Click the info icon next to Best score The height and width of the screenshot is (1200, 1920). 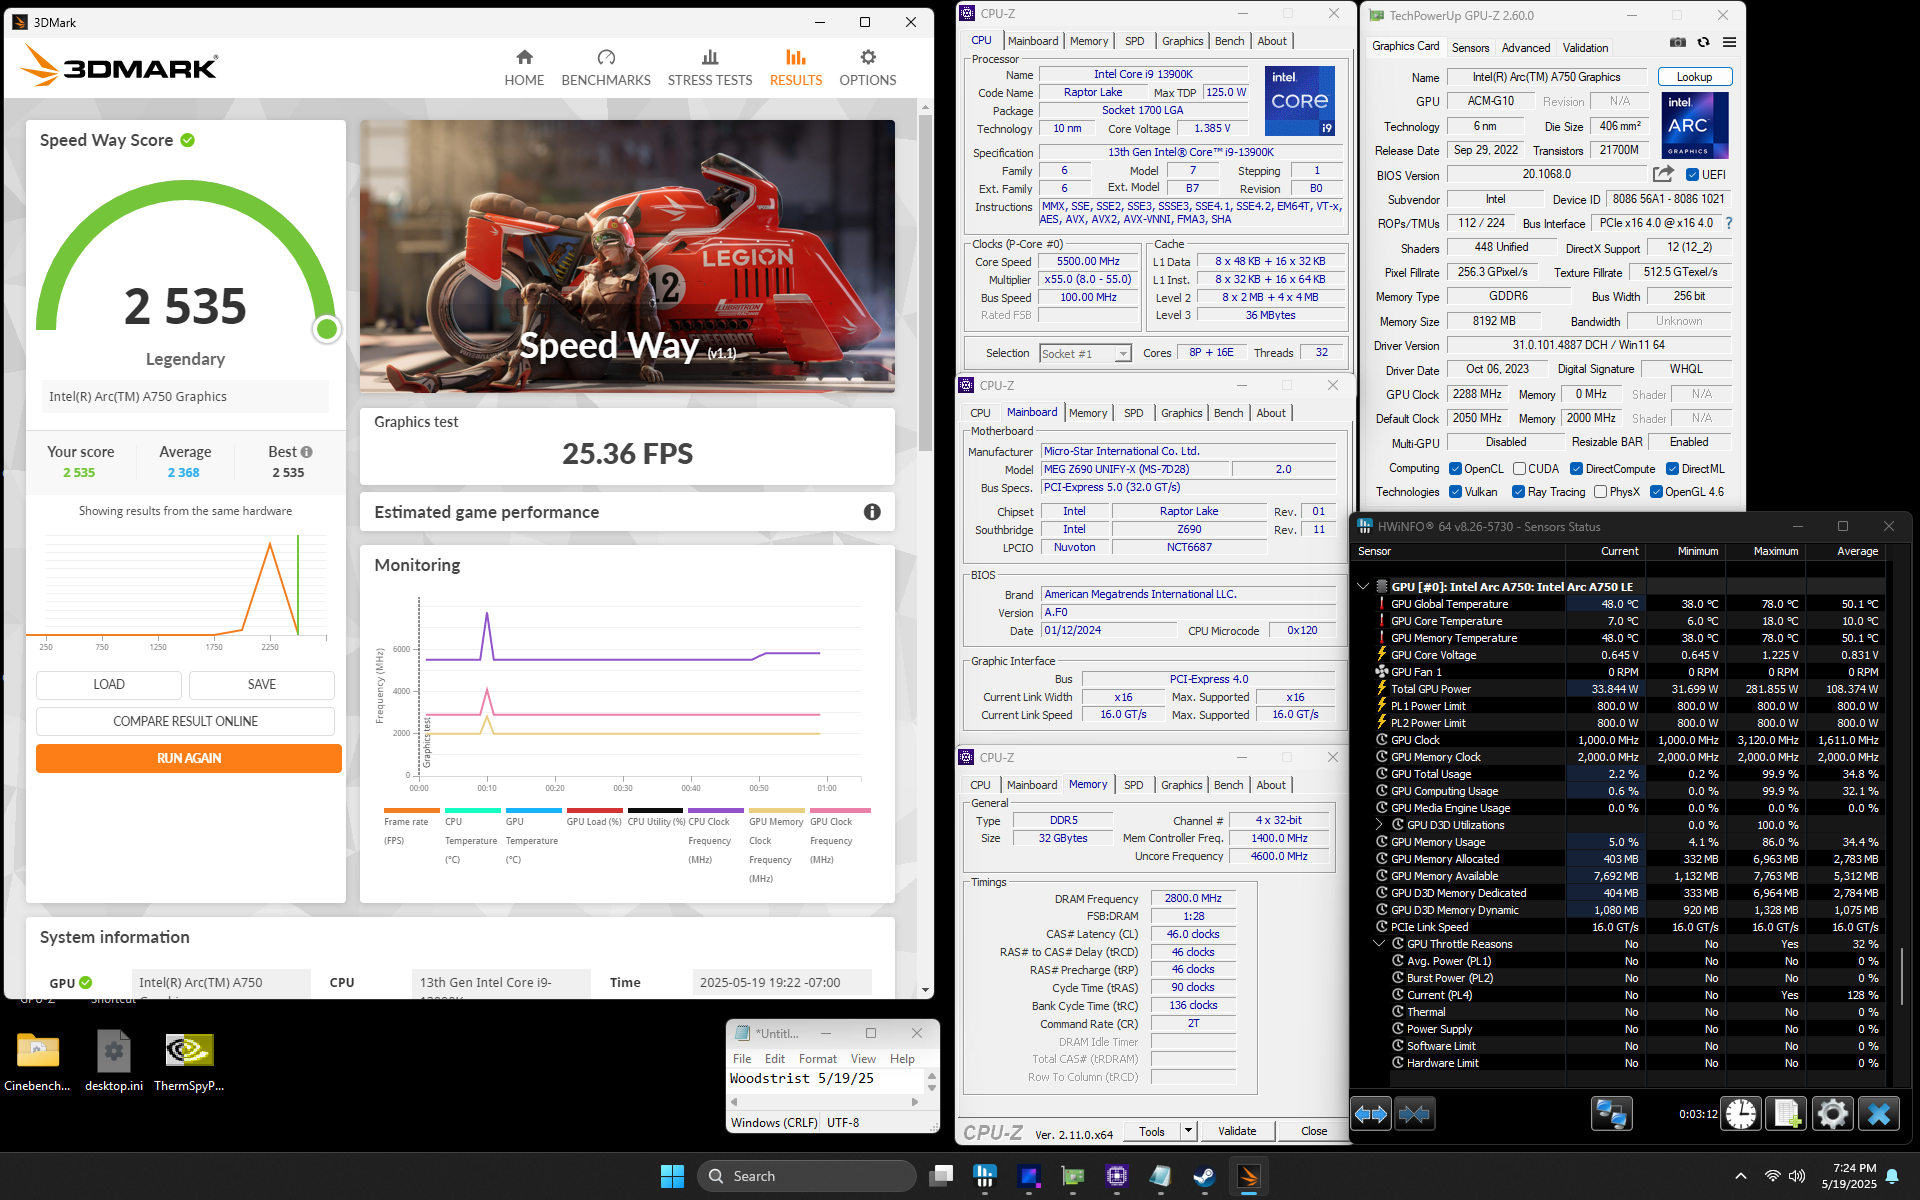click(x=307, y=452)
